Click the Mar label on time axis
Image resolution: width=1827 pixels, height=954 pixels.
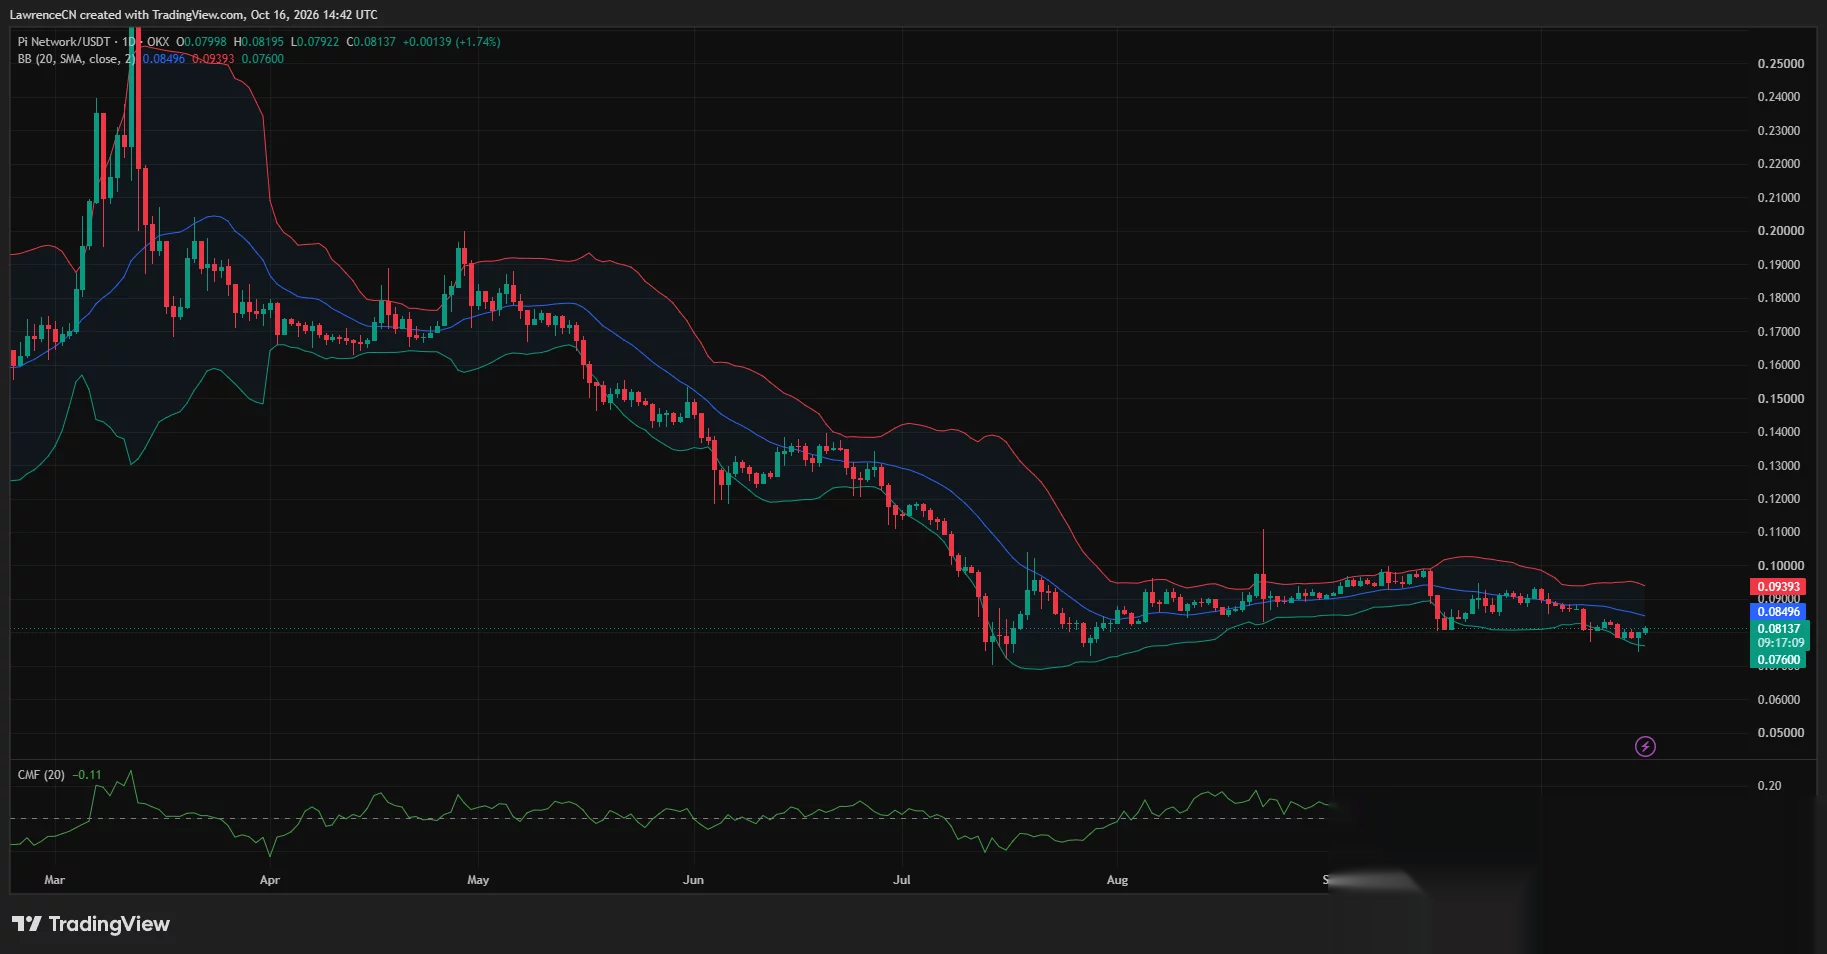55,880
